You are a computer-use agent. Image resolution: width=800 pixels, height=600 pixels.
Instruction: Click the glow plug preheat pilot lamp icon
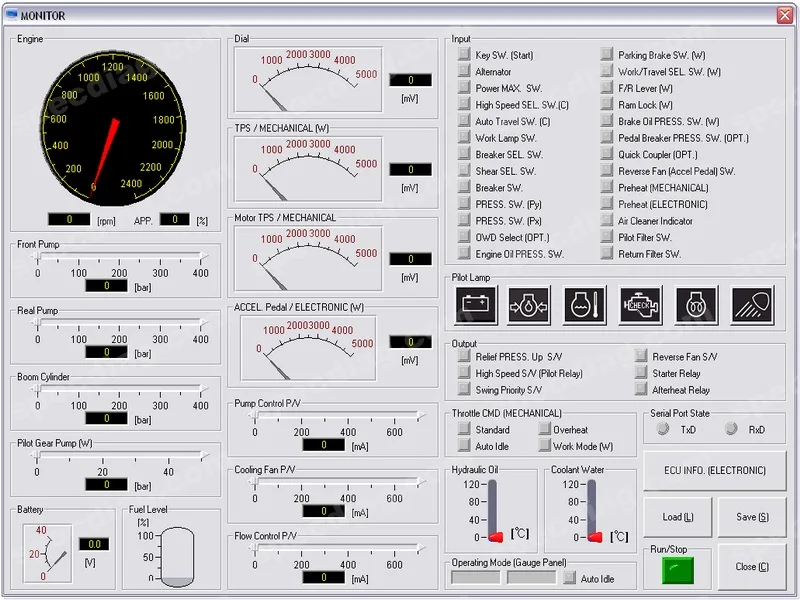point(697,305)
